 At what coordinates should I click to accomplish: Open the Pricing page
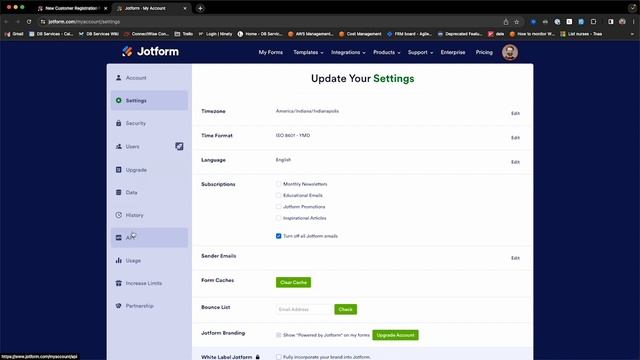coord(484,52)
